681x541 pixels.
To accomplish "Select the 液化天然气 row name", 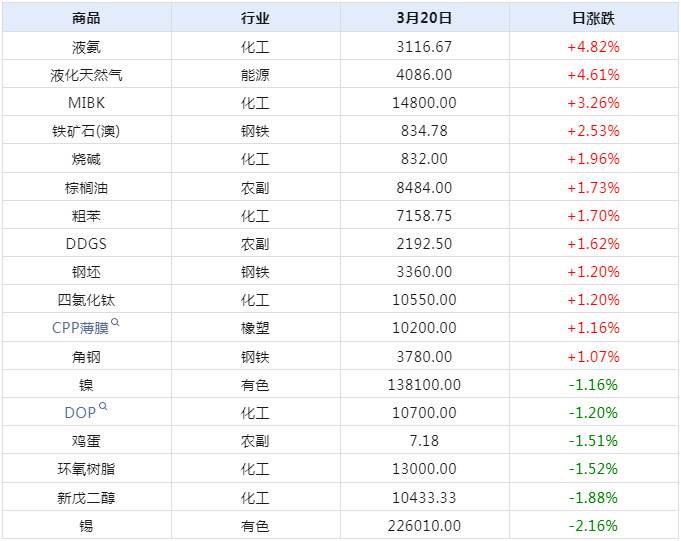I will (x=87, y=74).
